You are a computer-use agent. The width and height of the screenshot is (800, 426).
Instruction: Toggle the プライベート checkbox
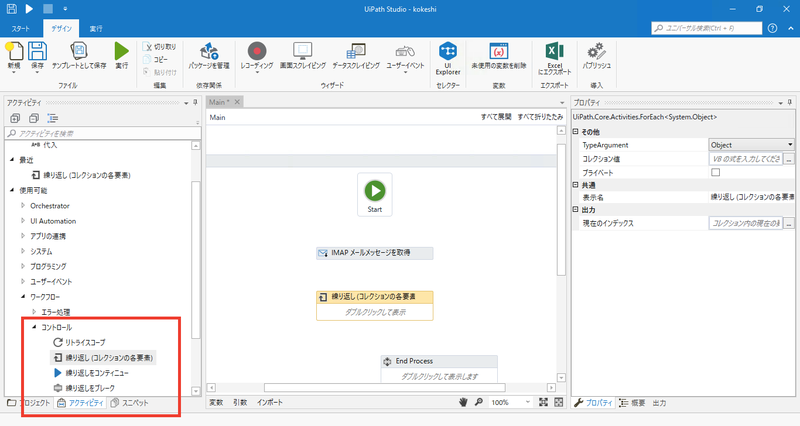716,172
